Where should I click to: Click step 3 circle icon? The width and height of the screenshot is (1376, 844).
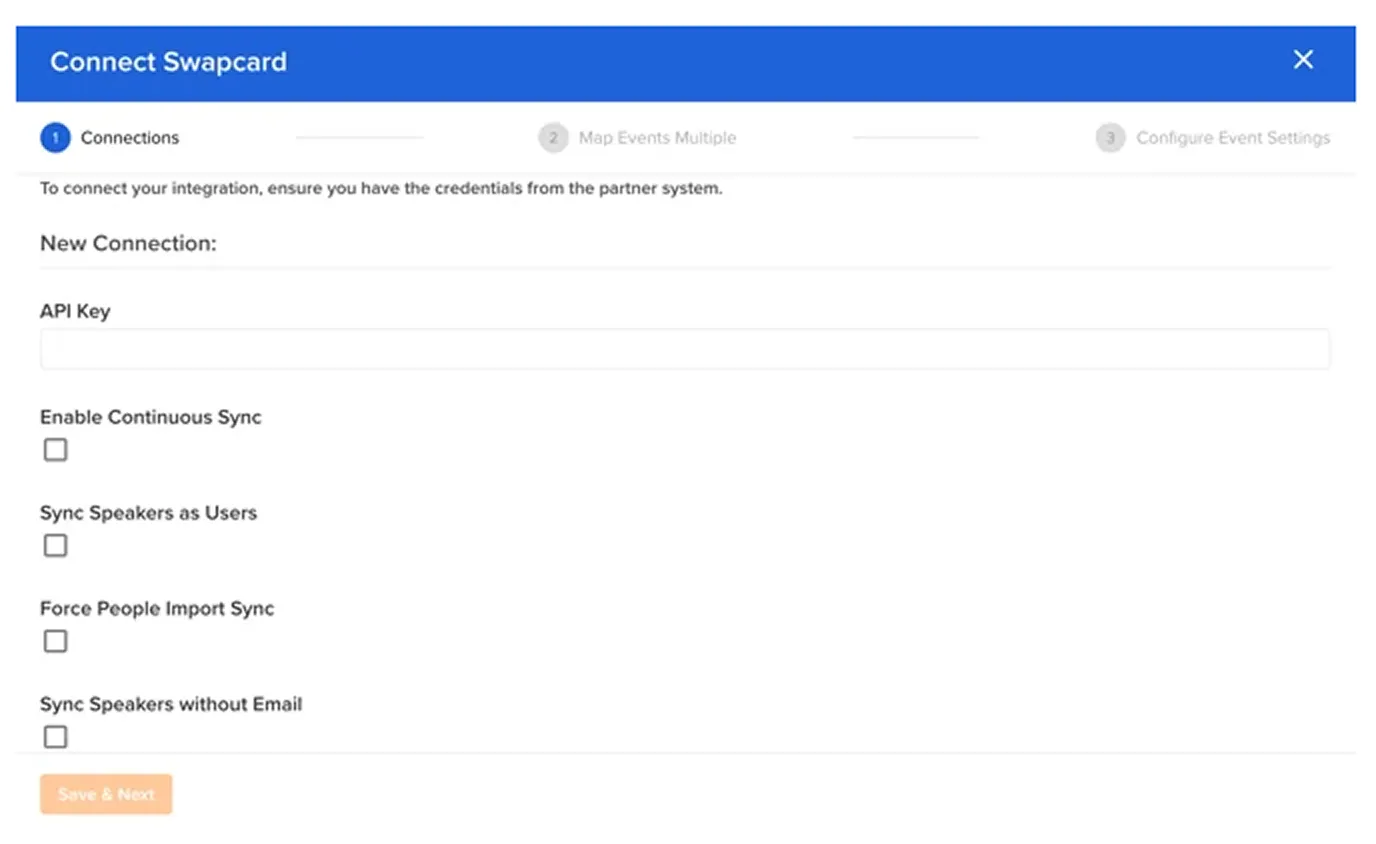pos(1110,138)
